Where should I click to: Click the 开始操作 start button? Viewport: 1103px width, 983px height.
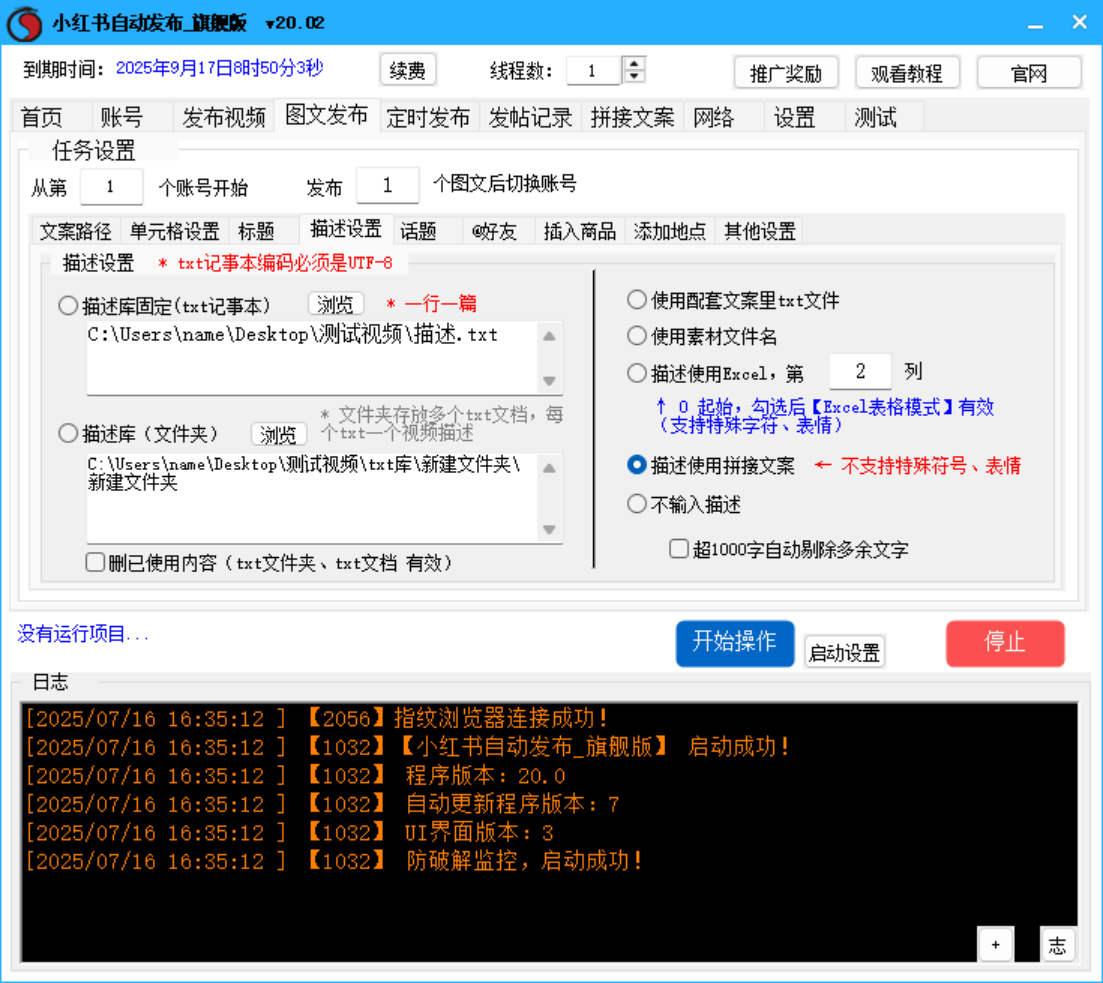735,643
